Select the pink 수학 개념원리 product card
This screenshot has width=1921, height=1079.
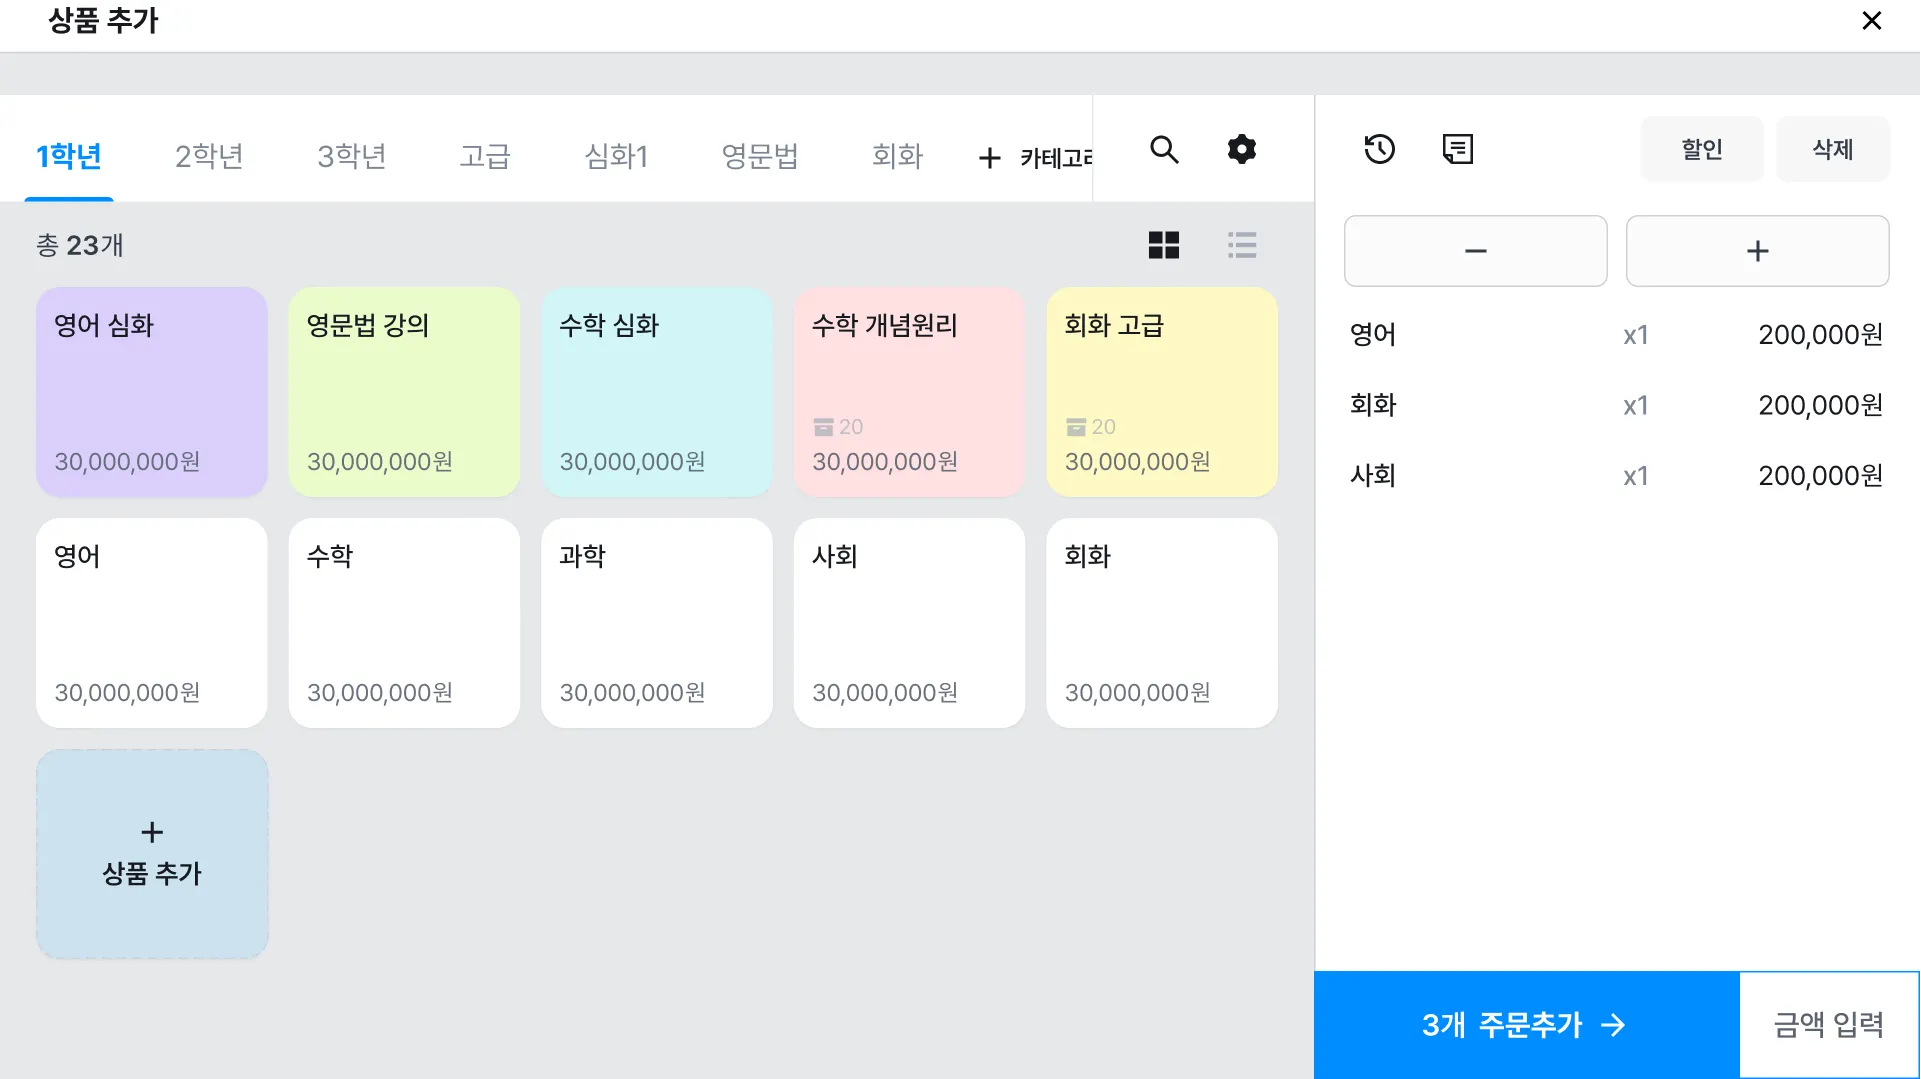coord(909,392)
